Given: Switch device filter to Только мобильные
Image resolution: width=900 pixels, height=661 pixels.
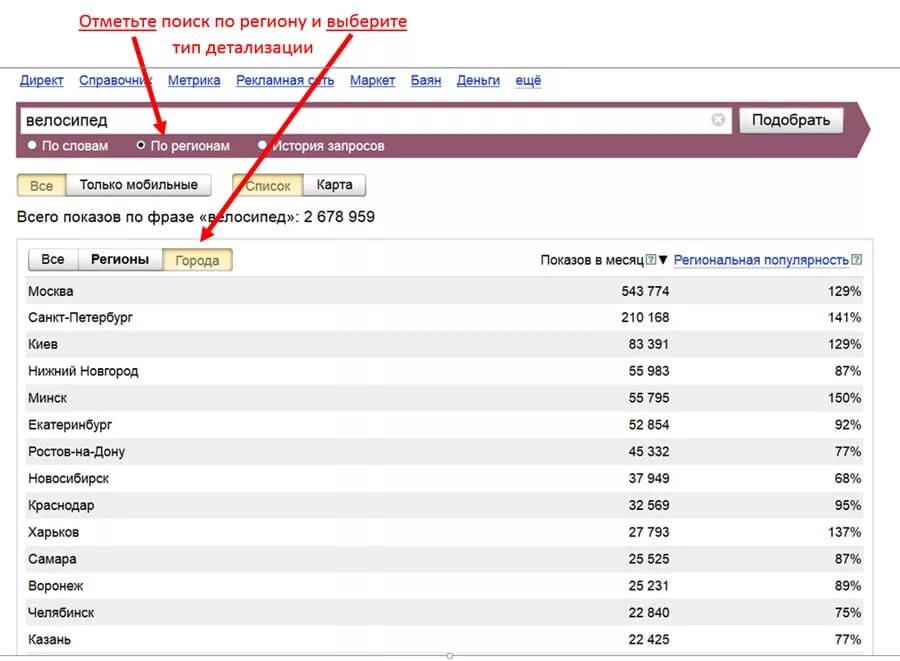Looking at the screenshot, I should tap(138, 185).
